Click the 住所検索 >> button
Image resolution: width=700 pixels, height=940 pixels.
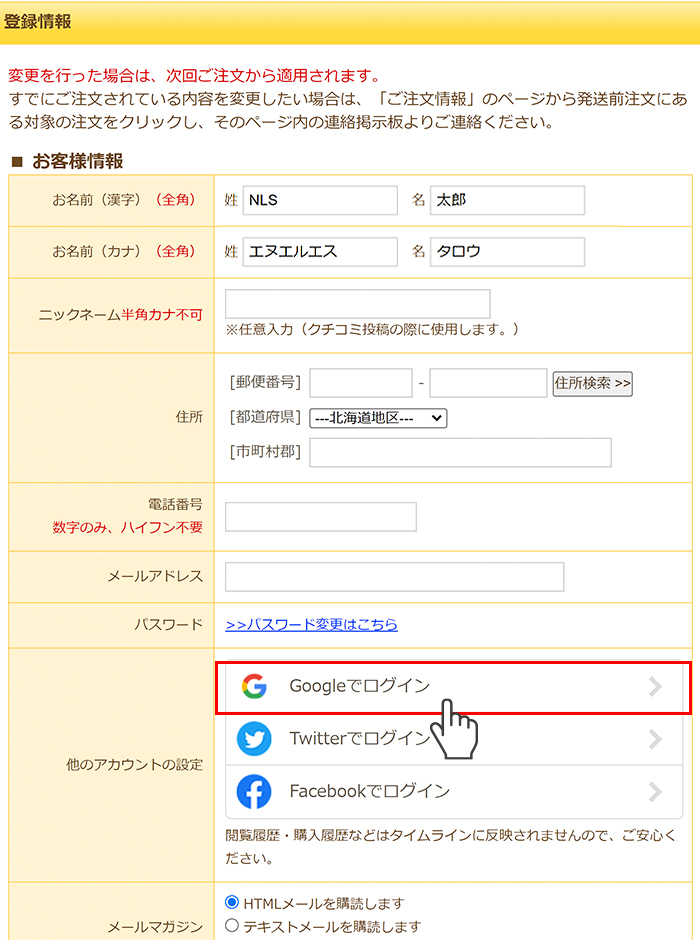pos(592,383)
